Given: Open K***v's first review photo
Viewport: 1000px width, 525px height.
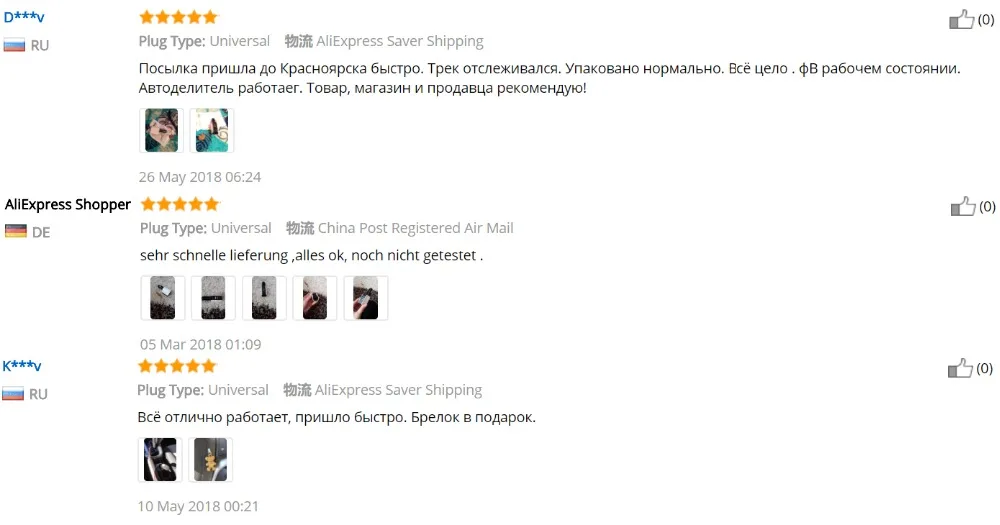Looking at the screenshot, I should click(160, 459).
